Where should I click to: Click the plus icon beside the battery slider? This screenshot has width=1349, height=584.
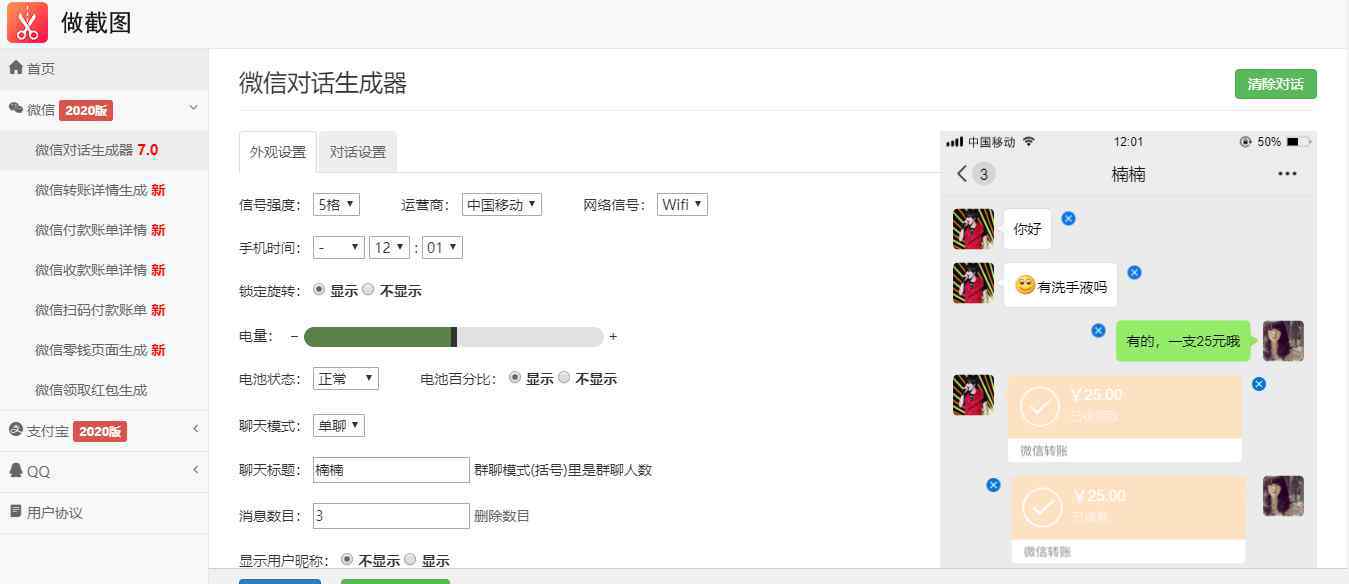[x=613, y=337]
